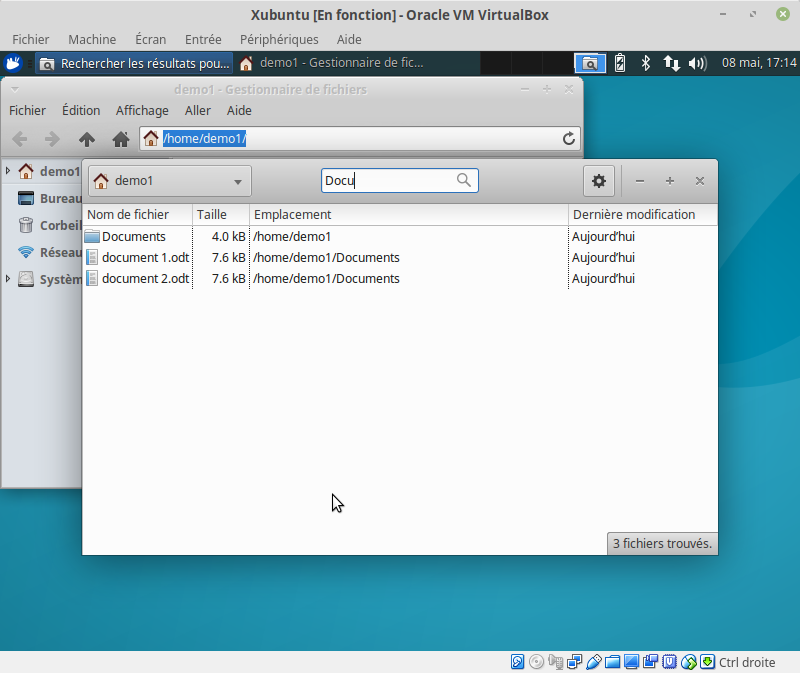Open the demo1 folder dropdown selector
The image size is (800, 673).
point(169,181)
